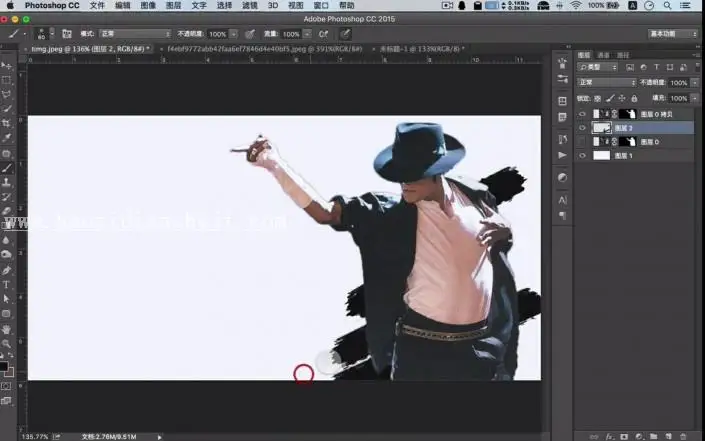Delete layer trash button

(x=683, y=436)
